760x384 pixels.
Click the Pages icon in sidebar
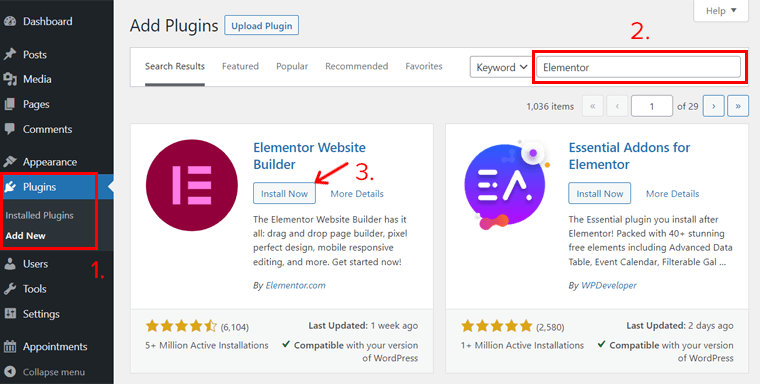(x=10, y=104)
